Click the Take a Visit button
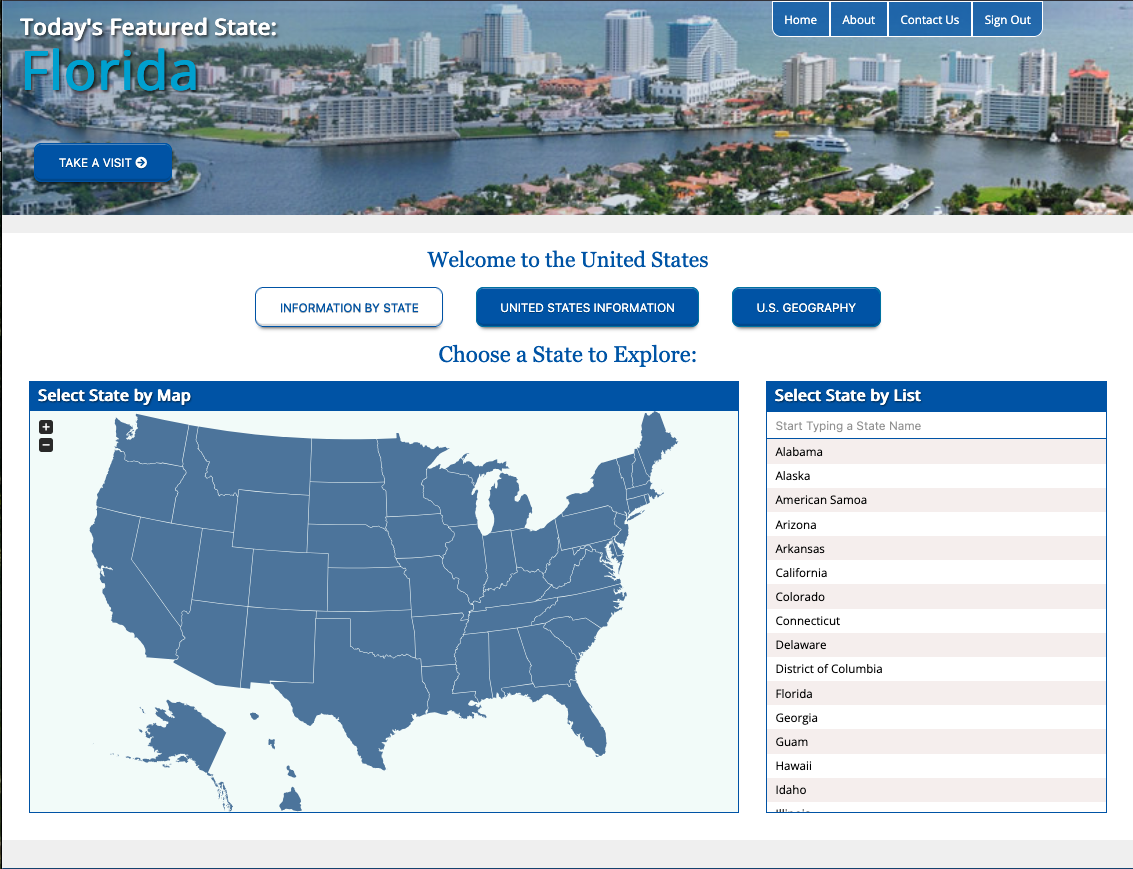Image resolution: width=1133 pixels, height=869 pixels. (103, 163)
